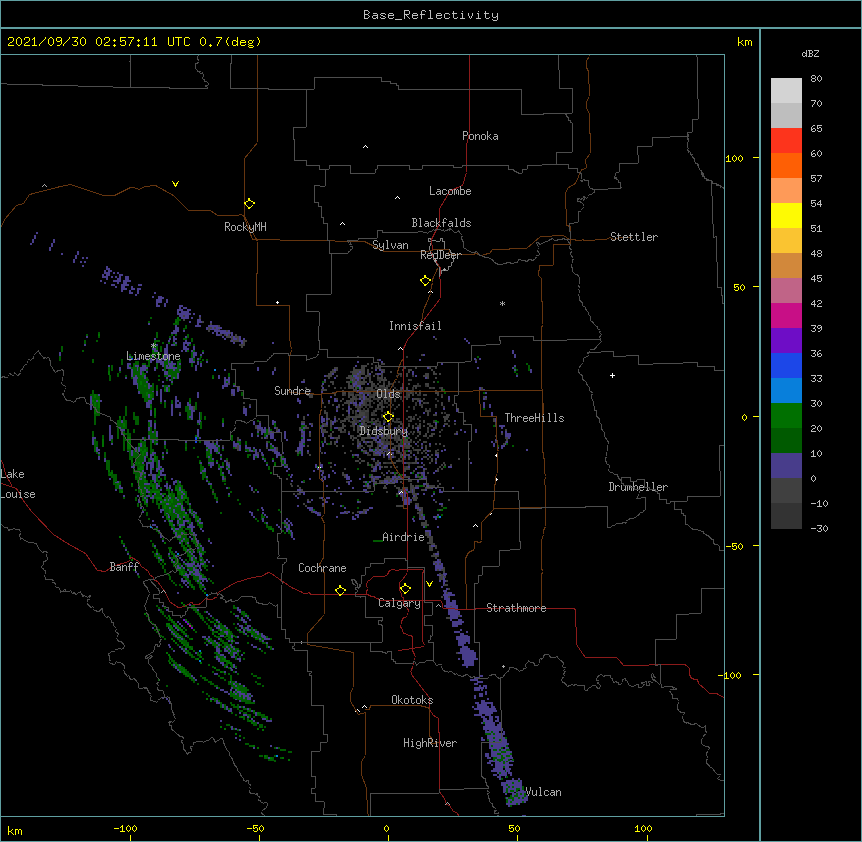Click the Banff town label
The height and width of the screenshot is (842, 862).
pos(124,567)
